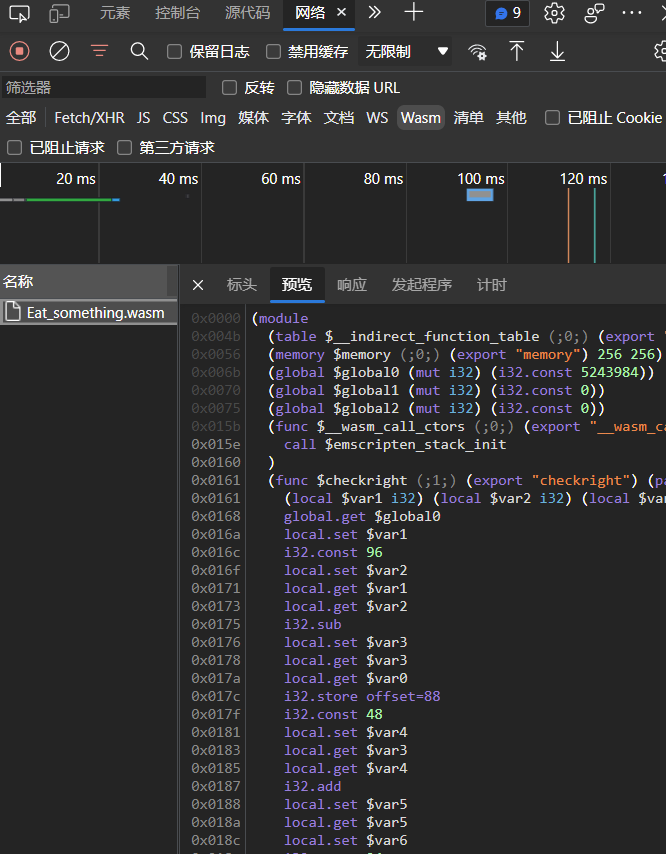
Task: Open network conditions wifi icon
Action: pos(478,52)
